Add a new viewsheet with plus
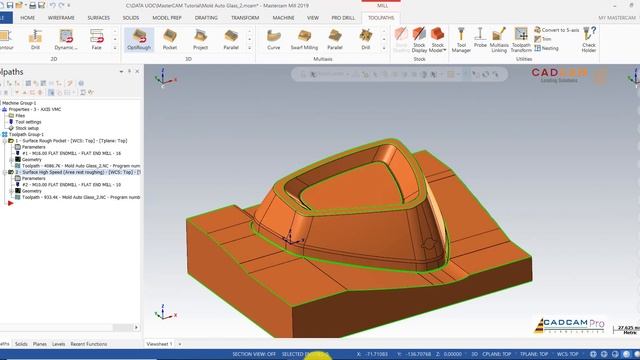The width and height of the screenshot is (640, 360). (x=179, y=344)
